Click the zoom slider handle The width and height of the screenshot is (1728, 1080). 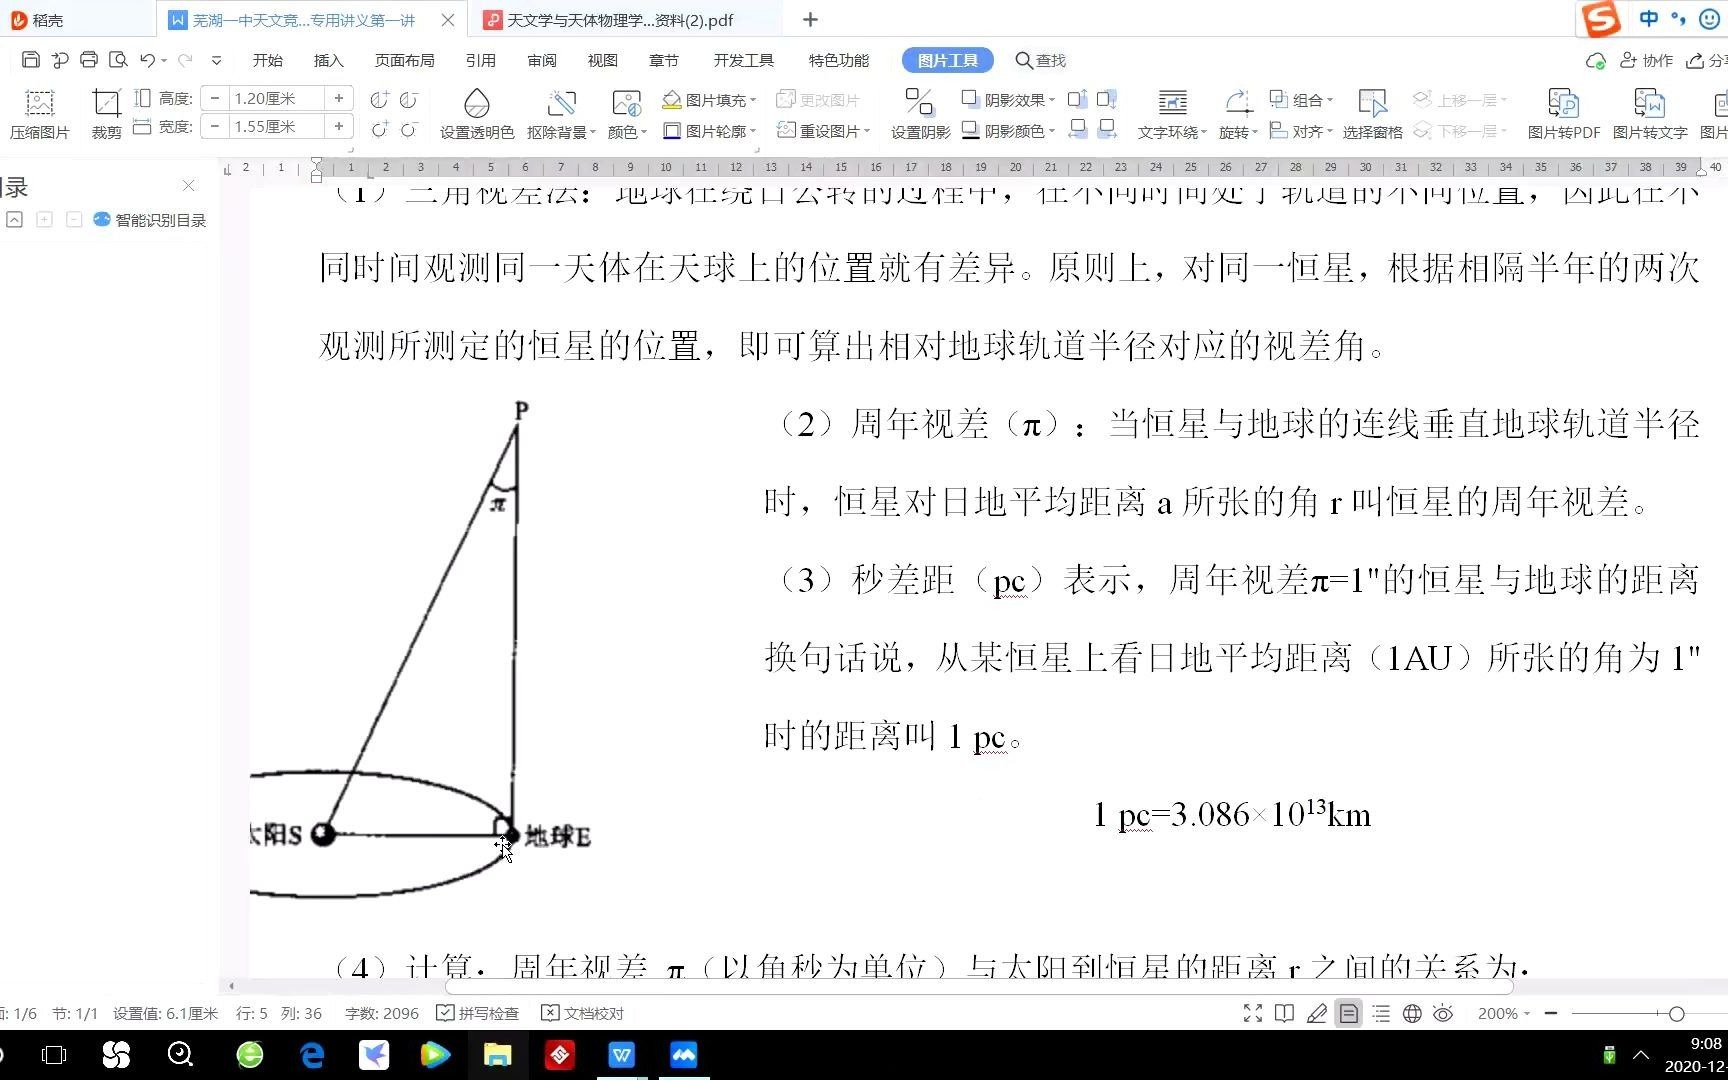pos(1676,1013)
